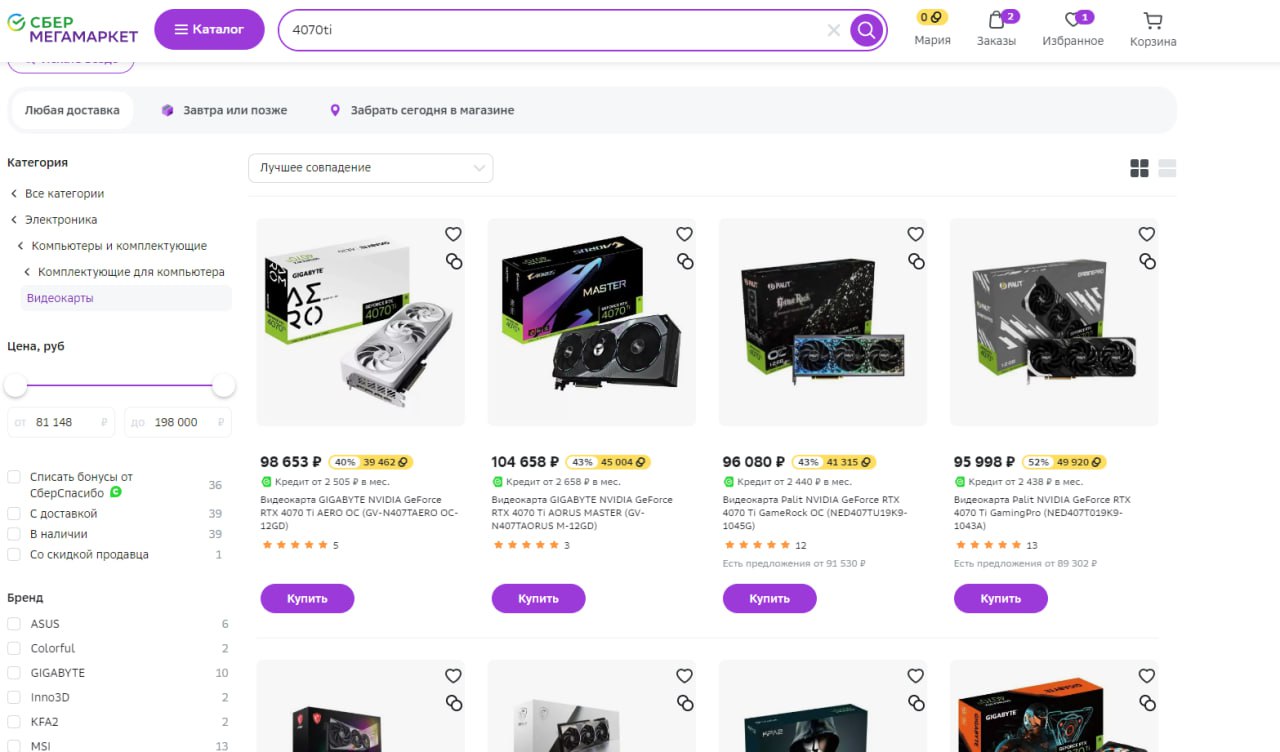
Task: Click the right price slider handle
Action: pos(224,385)
